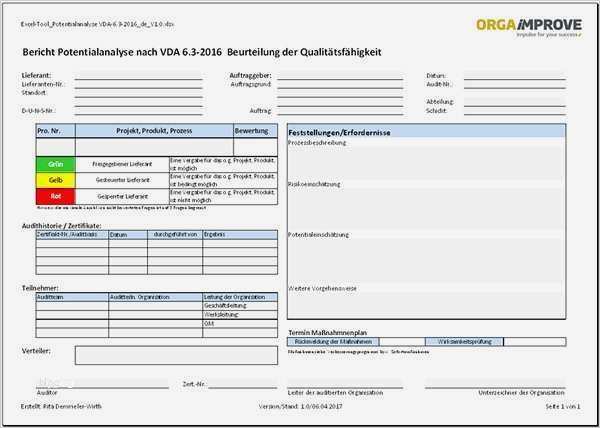
Task: Select the Rot red rating cell
Action: (x=56, y=196)
